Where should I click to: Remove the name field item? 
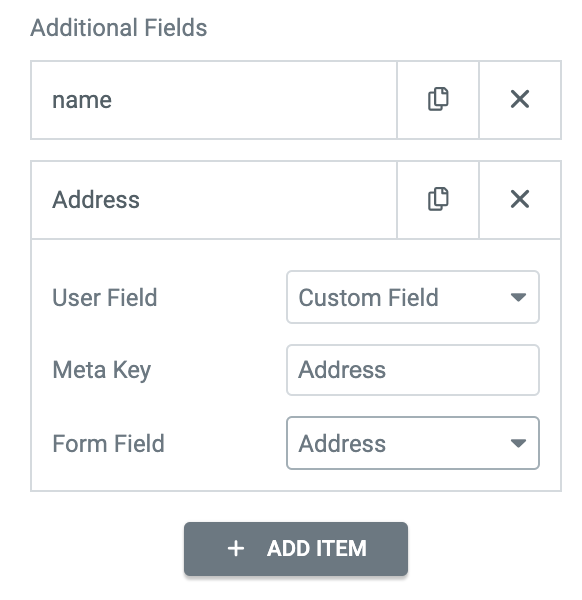click(520, 99)
